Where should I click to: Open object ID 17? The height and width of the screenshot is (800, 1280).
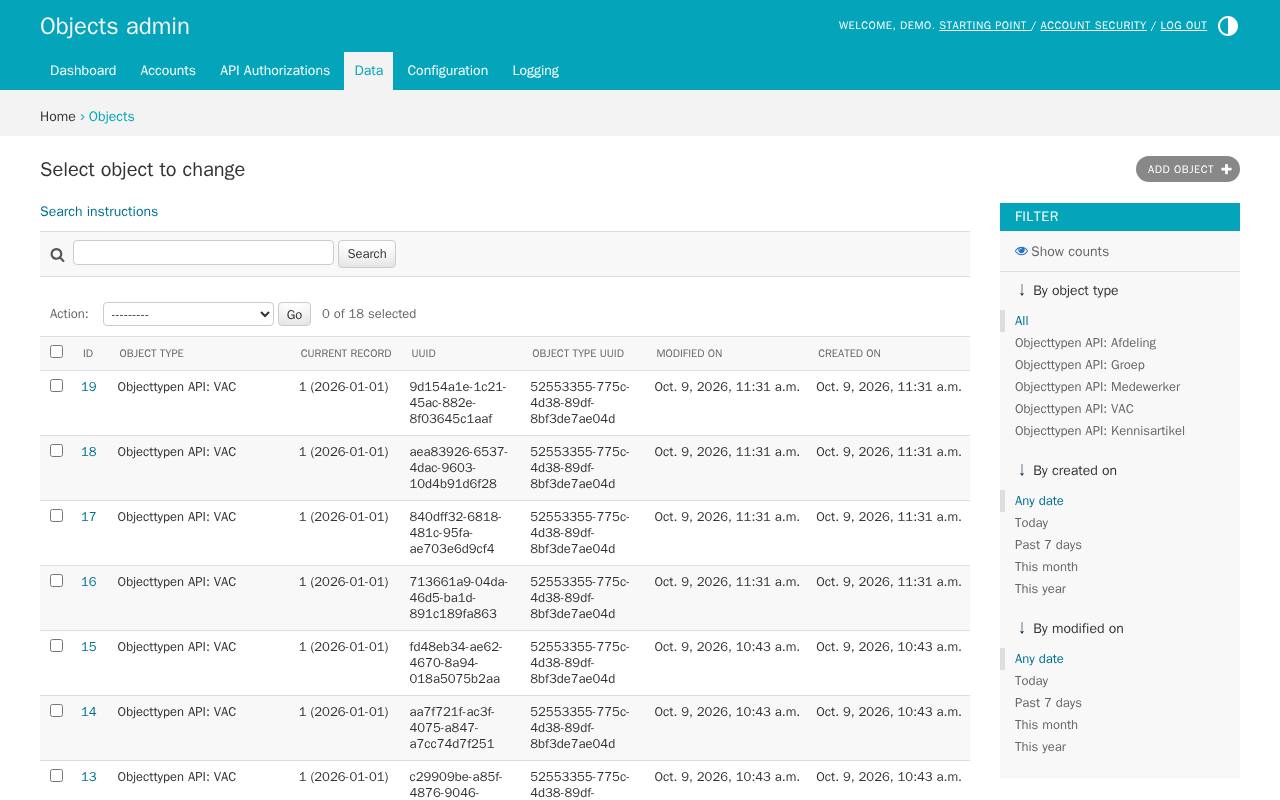coord(89,517)
